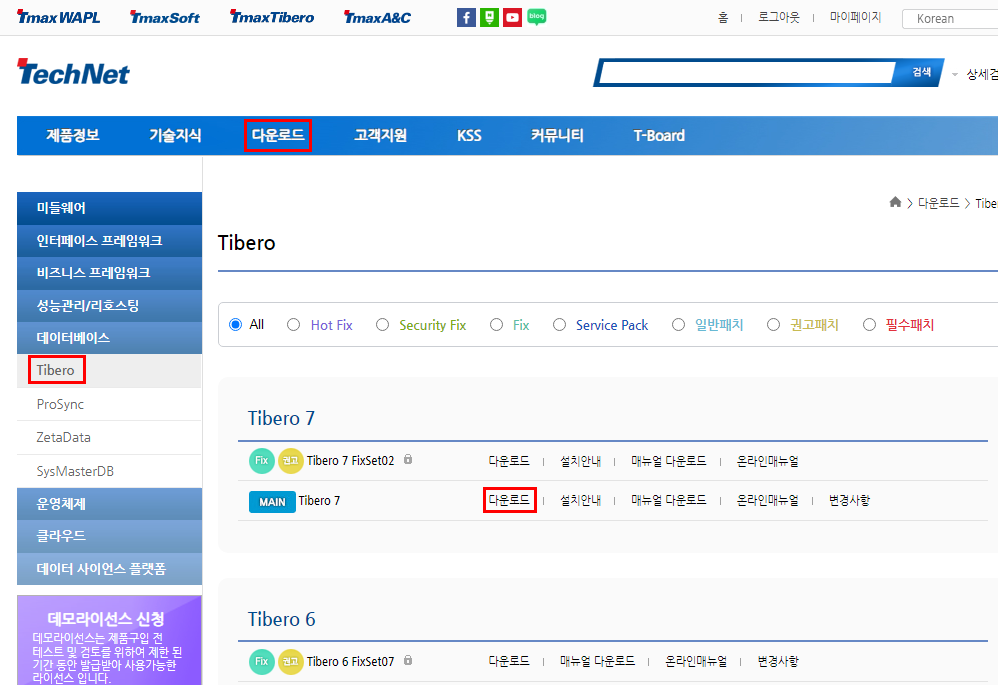The image size is (998, 685).
Task: Select the Service Pack radio button
Action: [559, 325]
